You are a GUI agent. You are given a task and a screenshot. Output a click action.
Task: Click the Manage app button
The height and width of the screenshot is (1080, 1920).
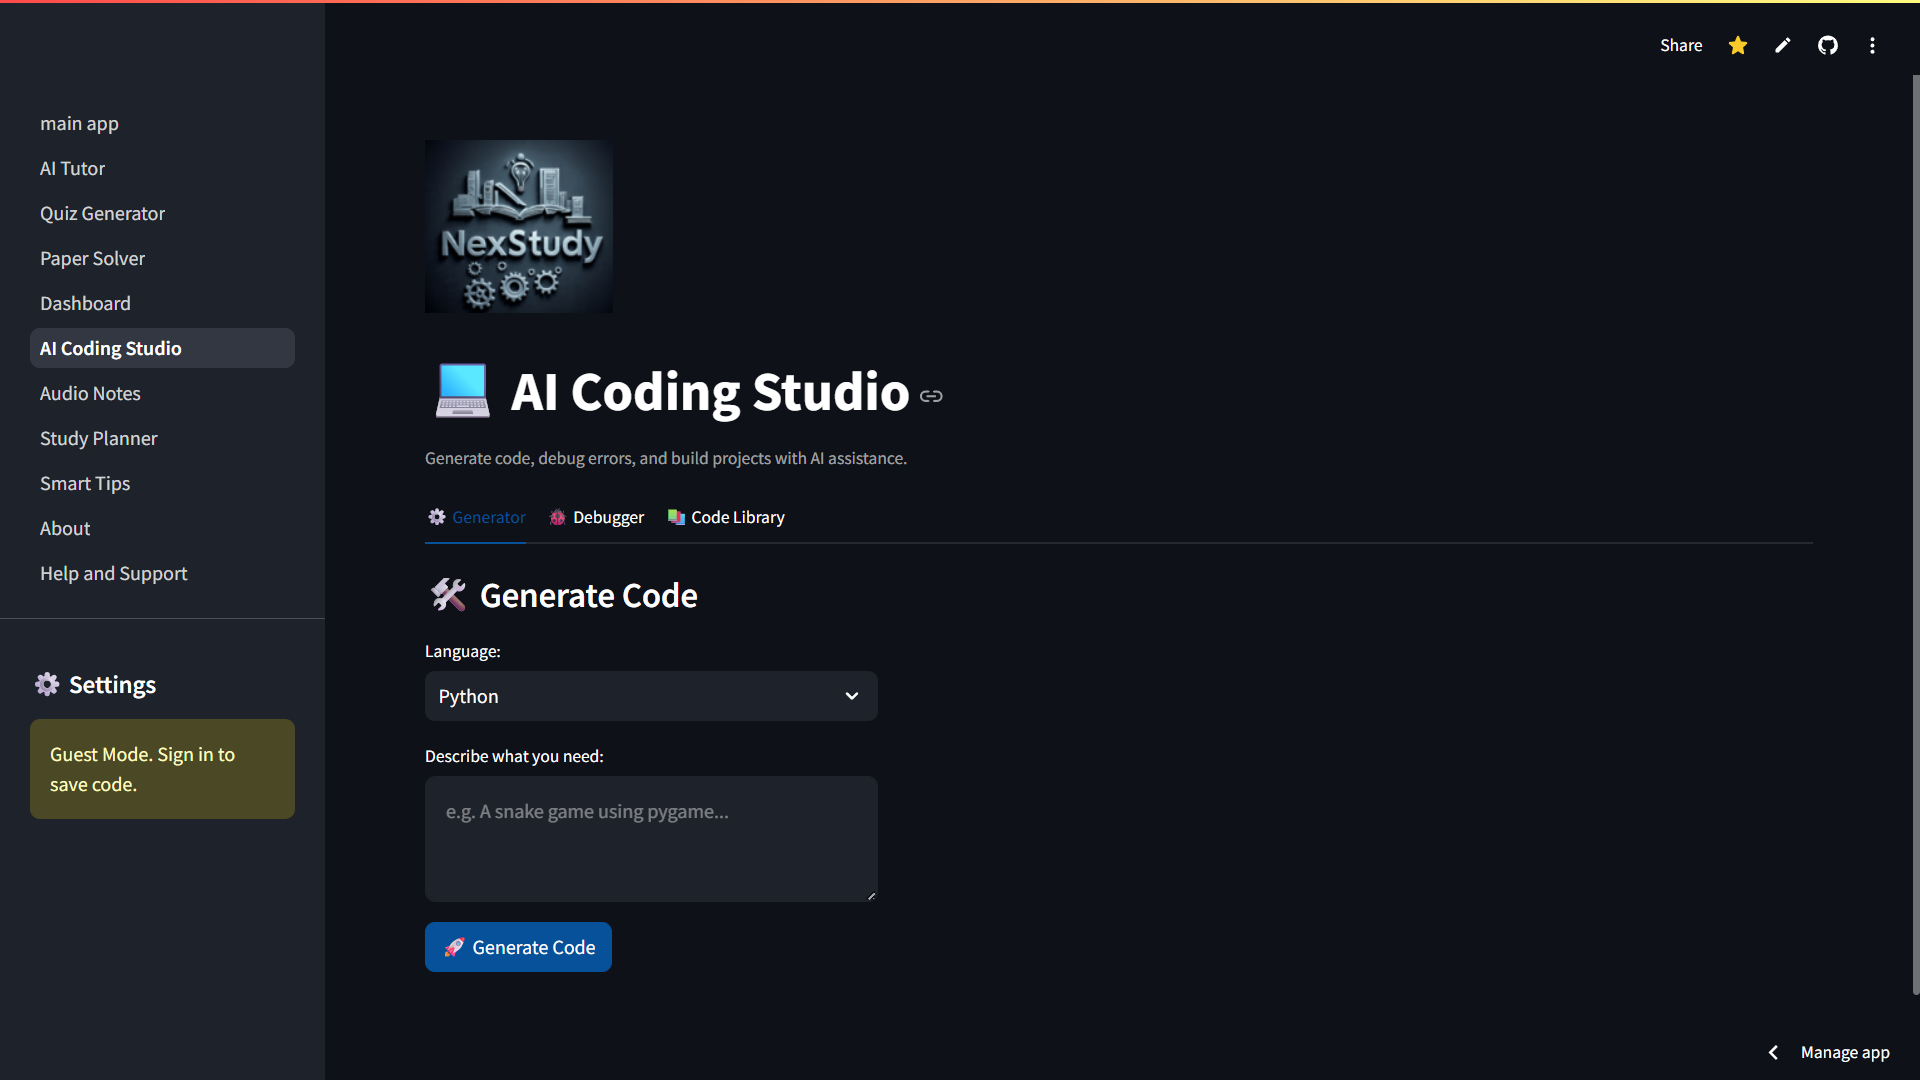pyautogui.click(x=1844, y=1052)
